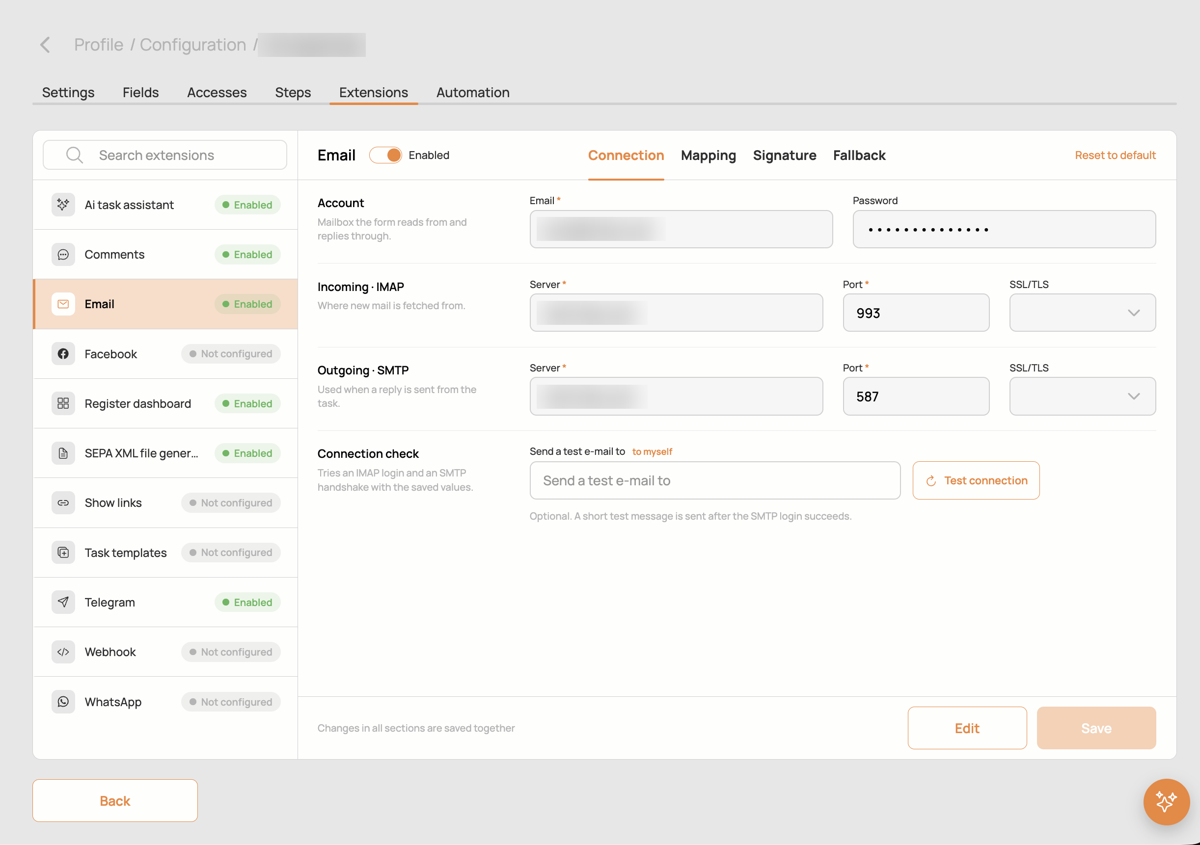This screenshot has height=845, width=1200.
Task: Go to the Automation tab
Action: tap(473, 92)
